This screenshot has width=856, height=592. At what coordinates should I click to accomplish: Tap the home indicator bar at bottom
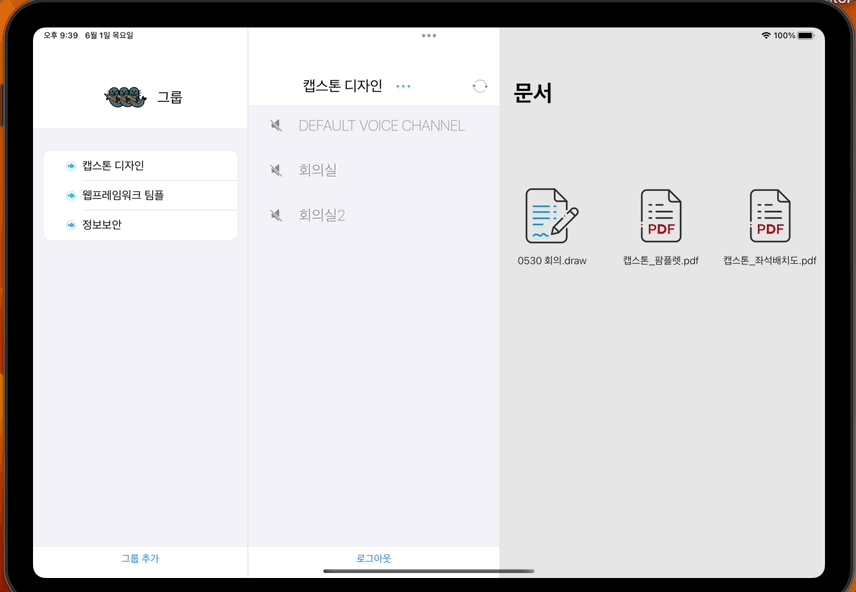(x=428, y=572)
